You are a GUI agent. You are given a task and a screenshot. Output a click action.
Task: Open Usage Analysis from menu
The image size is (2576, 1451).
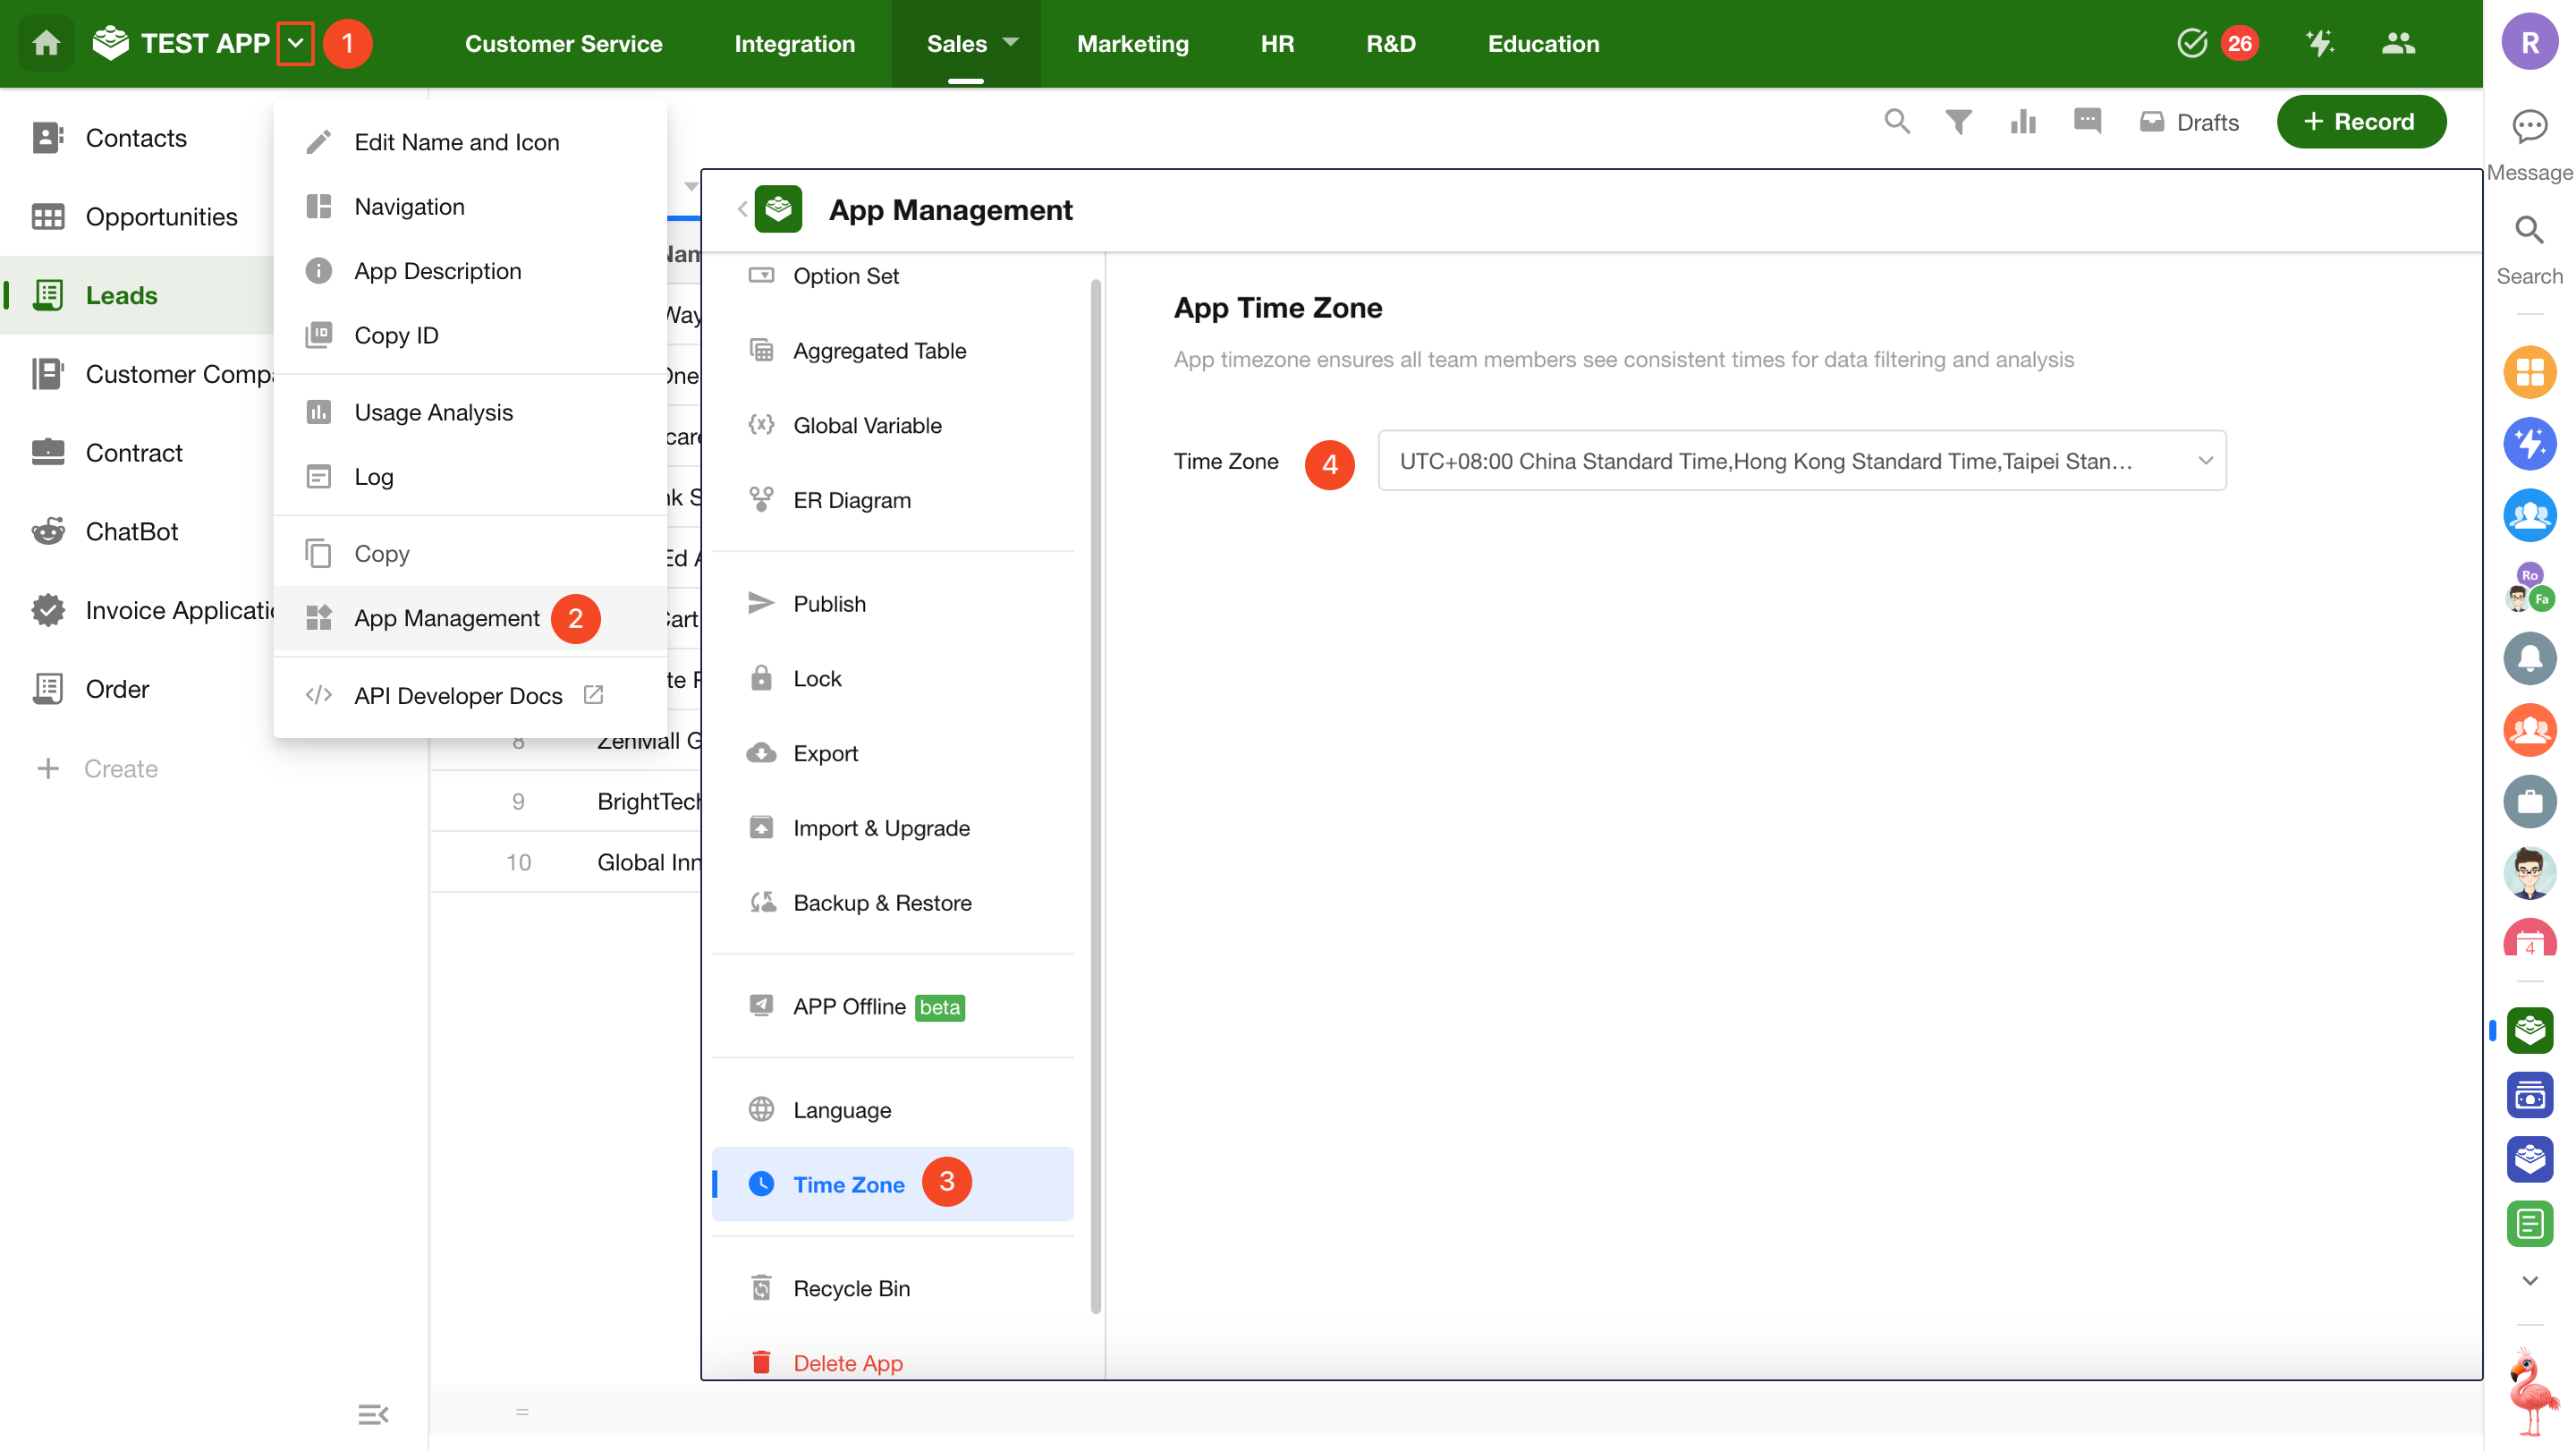click(433, 412)
